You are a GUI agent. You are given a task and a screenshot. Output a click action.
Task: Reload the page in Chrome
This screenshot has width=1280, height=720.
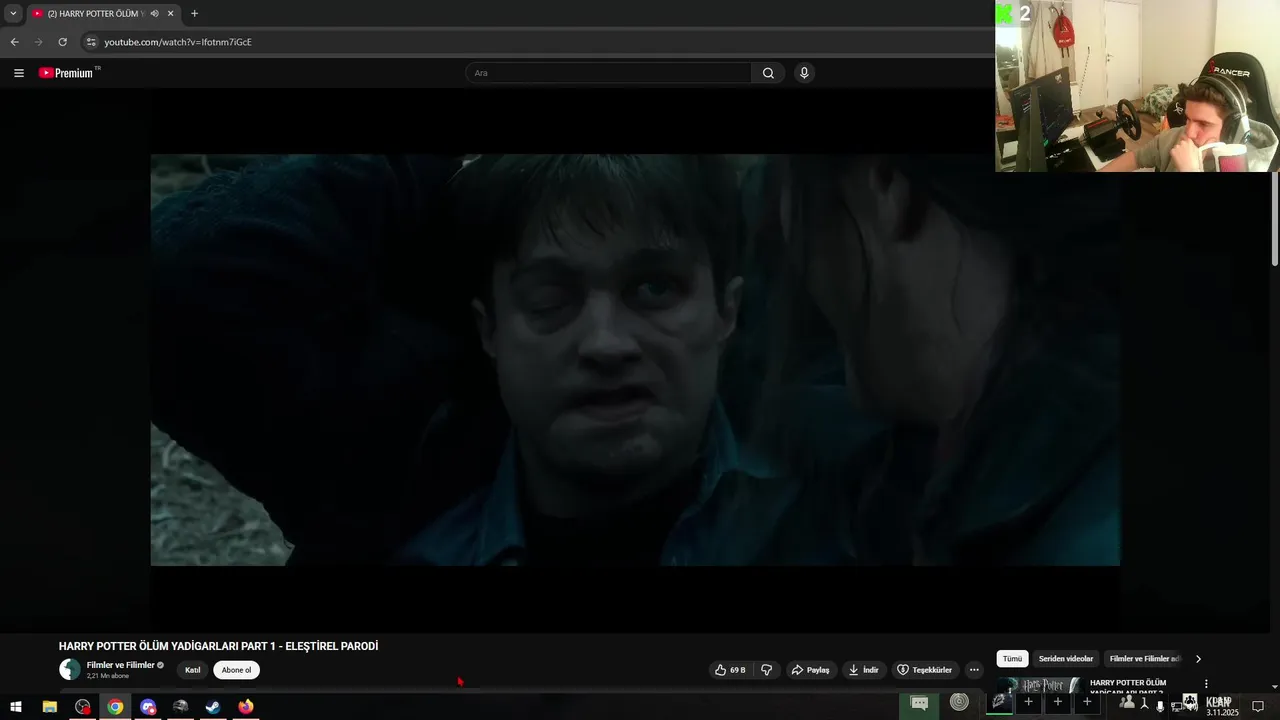click(62, 42)
